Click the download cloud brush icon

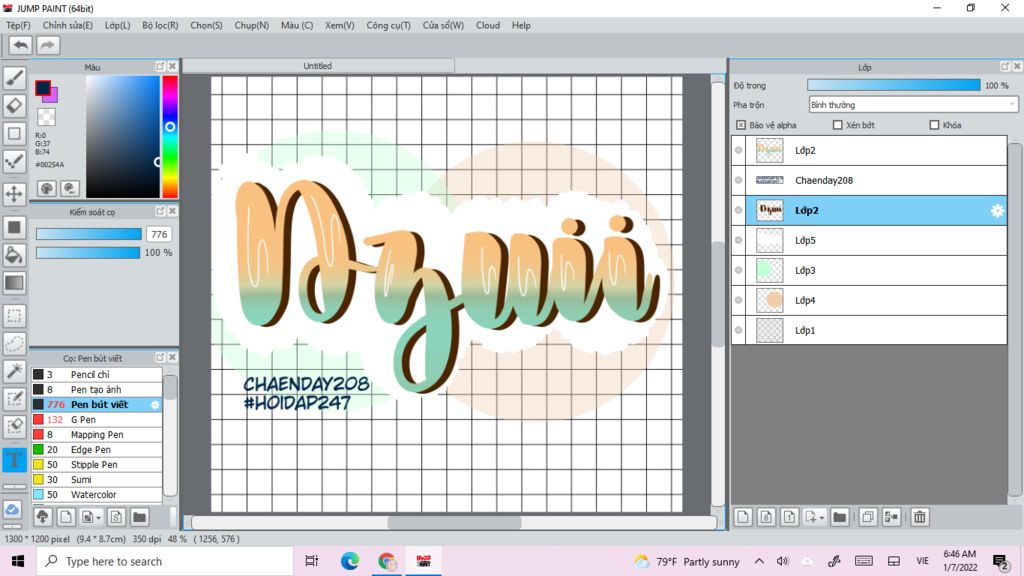coord(42,517)
